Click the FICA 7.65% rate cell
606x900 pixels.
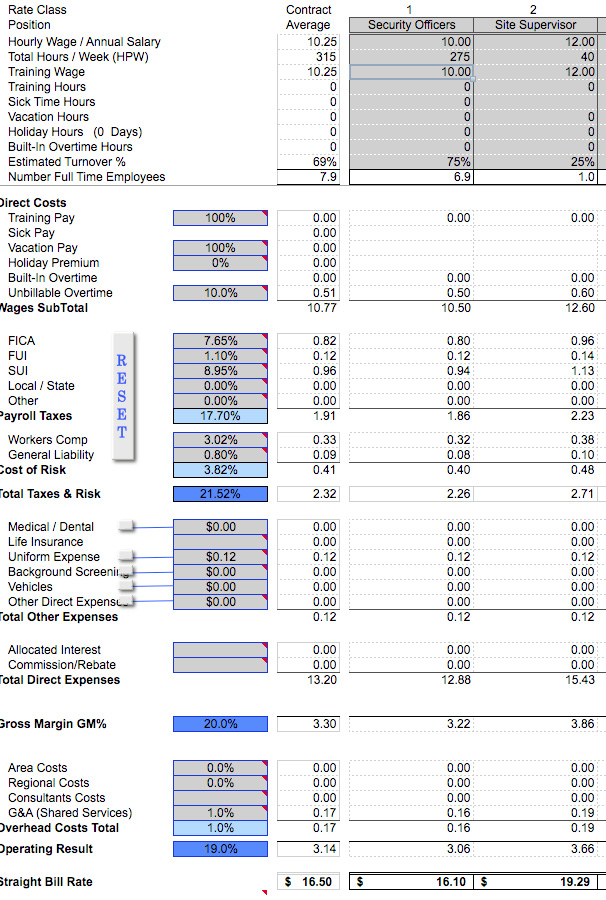[x=220, y=341]
